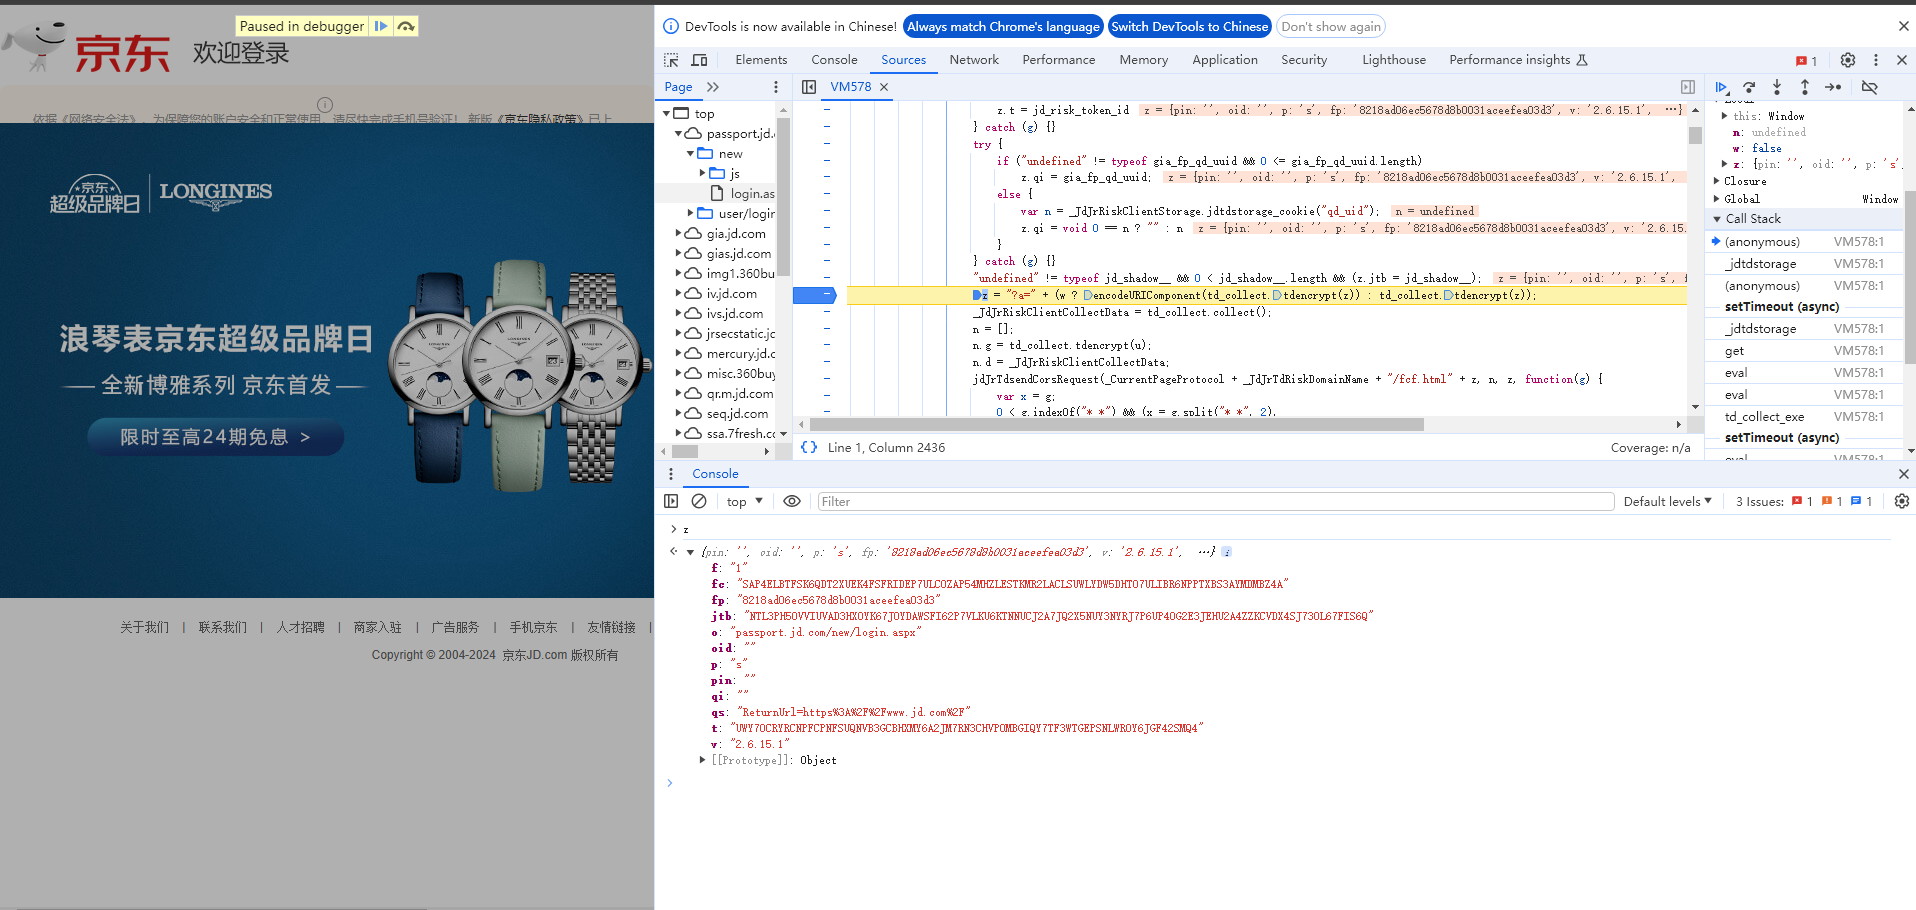The image size is (1916, 910).
Task: Open the Application tab
Action: (x=1224, y=60)
